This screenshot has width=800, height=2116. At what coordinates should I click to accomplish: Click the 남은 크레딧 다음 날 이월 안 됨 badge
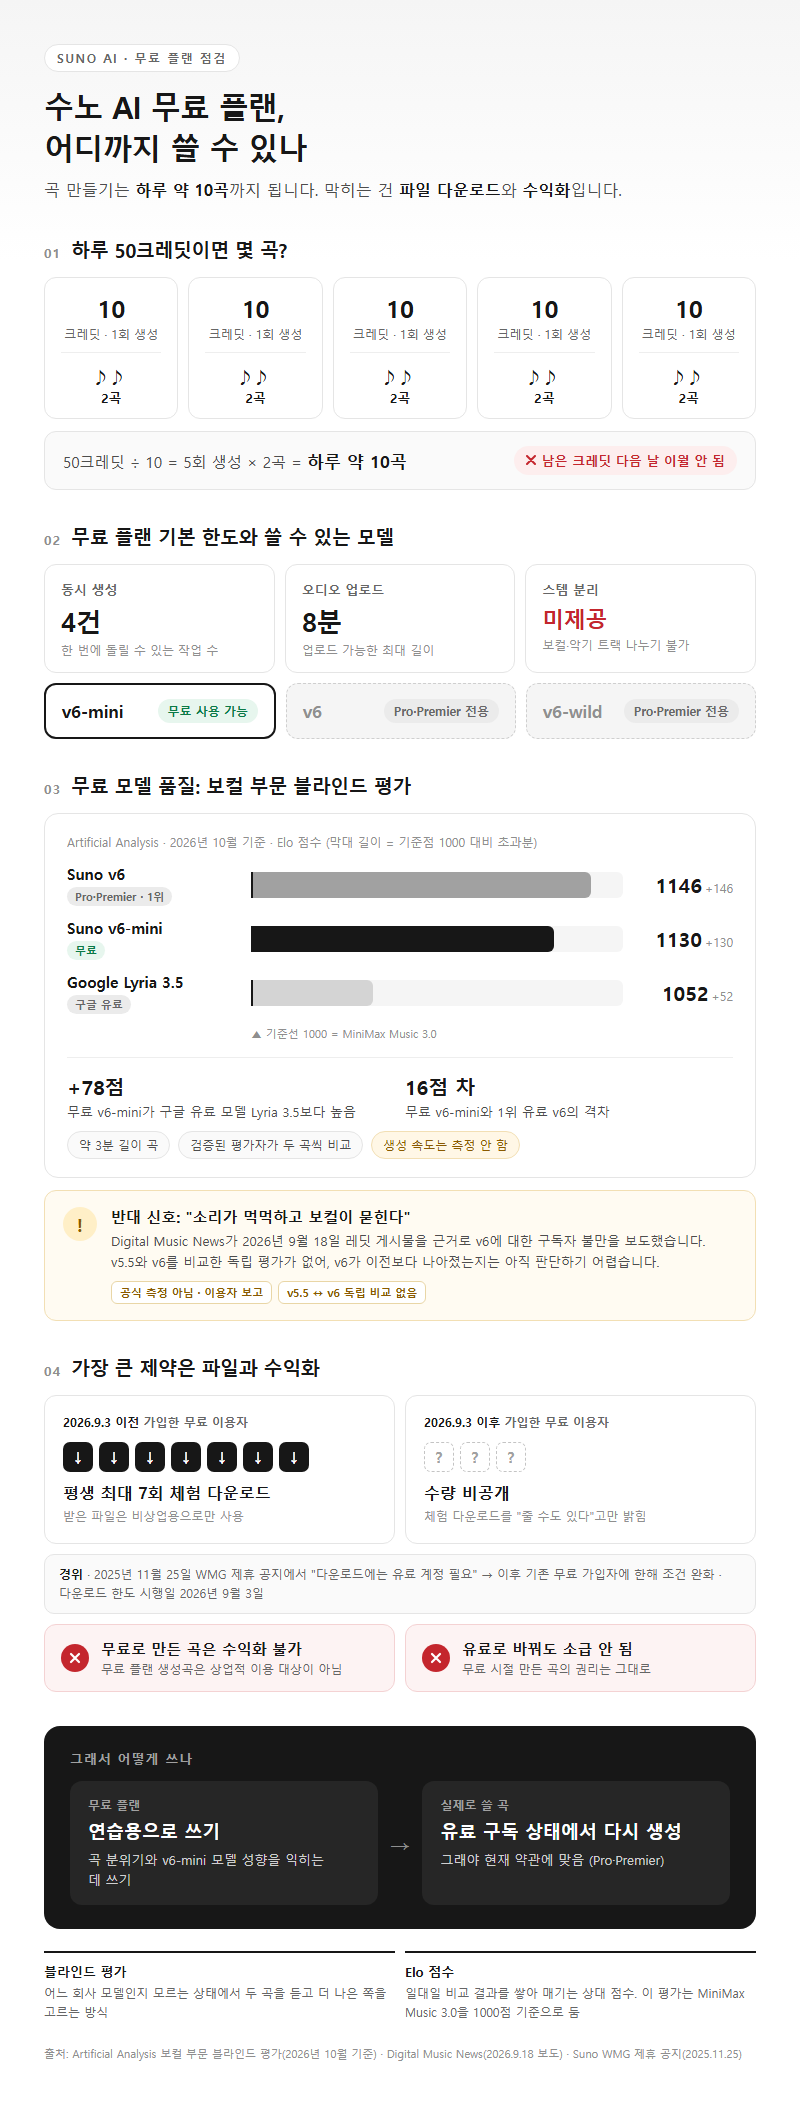click(625, 460)
